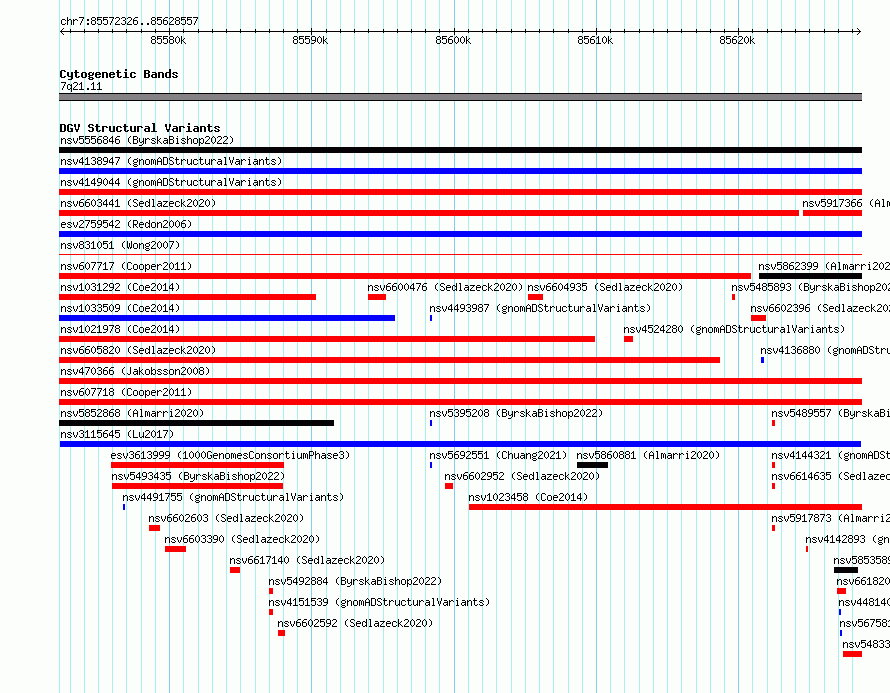Click the nsv1031292 red variant bar
This screenshot has width=890, height=693.
187,297
